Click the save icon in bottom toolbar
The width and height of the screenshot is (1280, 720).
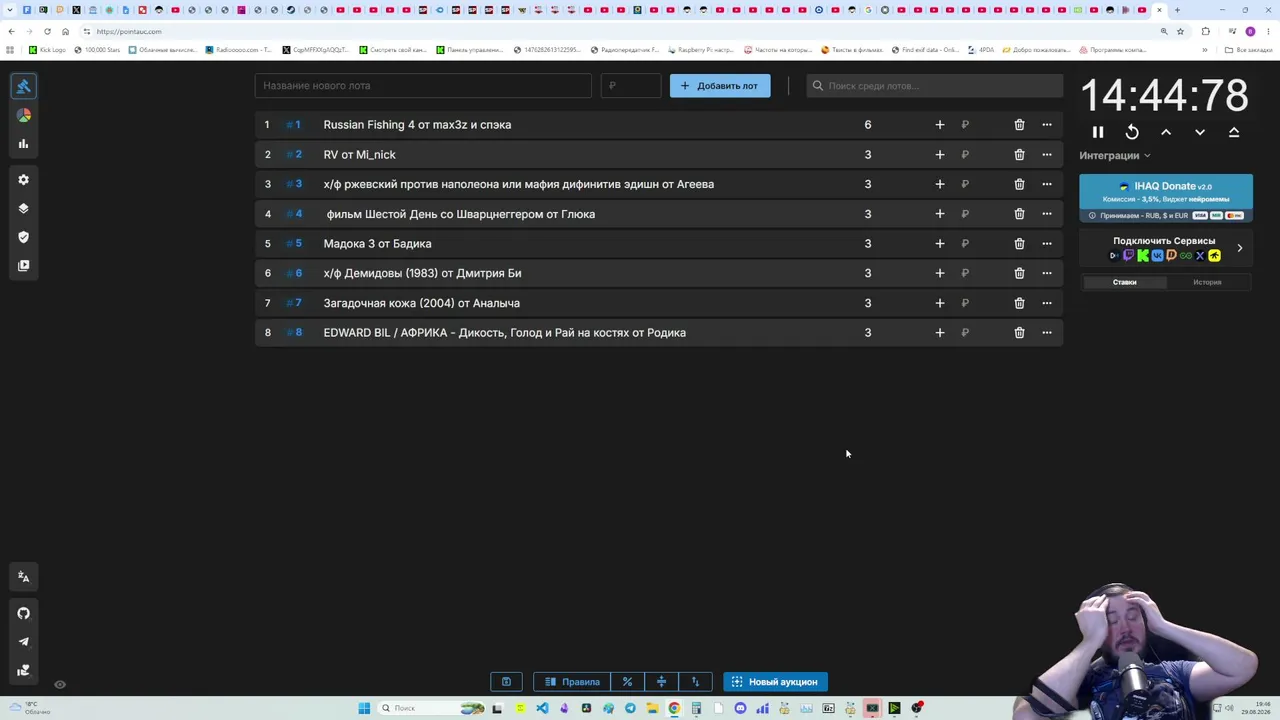point(506,682)
